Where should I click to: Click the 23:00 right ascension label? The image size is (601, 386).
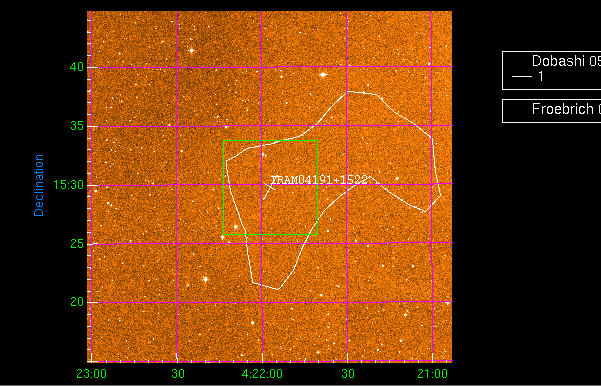click(92, 373)
